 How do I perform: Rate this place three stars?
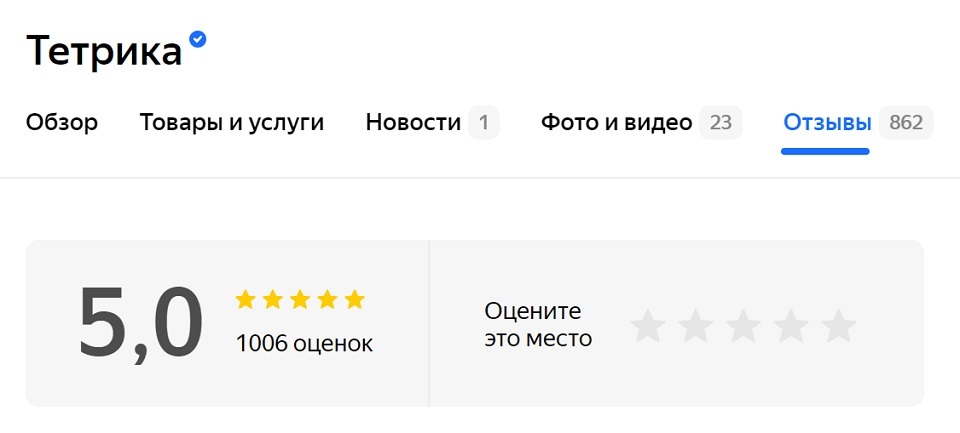743,326
